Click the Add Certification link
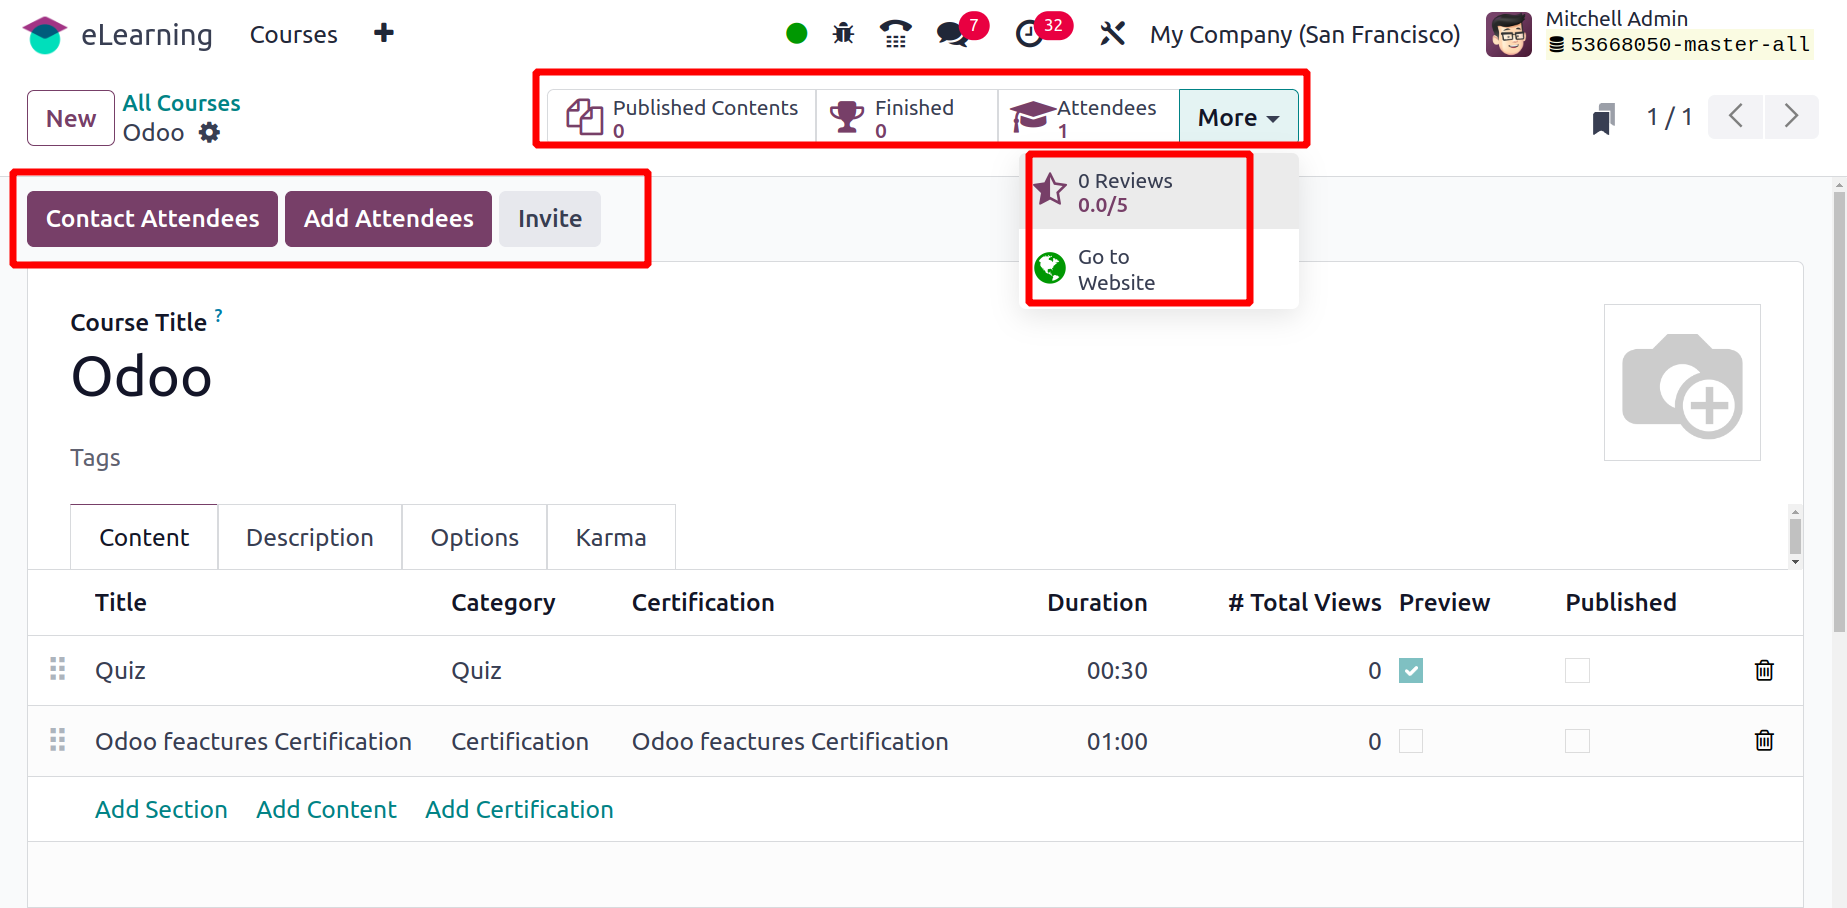 click(x=519, y=810)
